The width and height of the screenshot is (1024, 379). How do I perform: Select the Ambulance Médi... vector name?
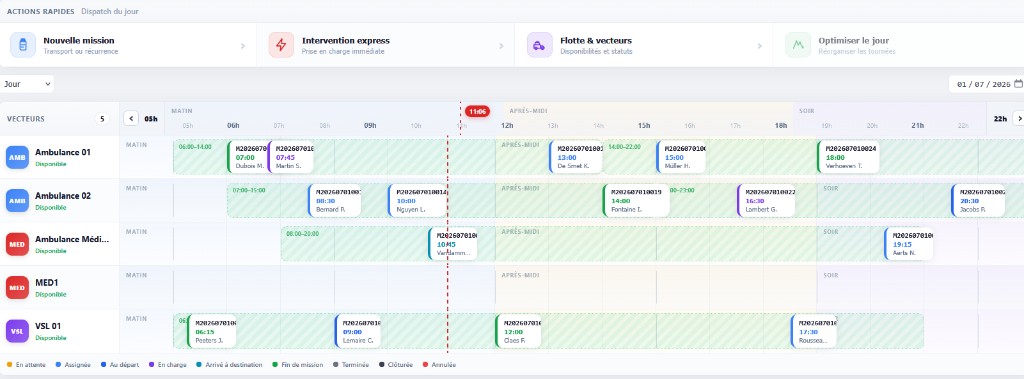click(72, 239)
